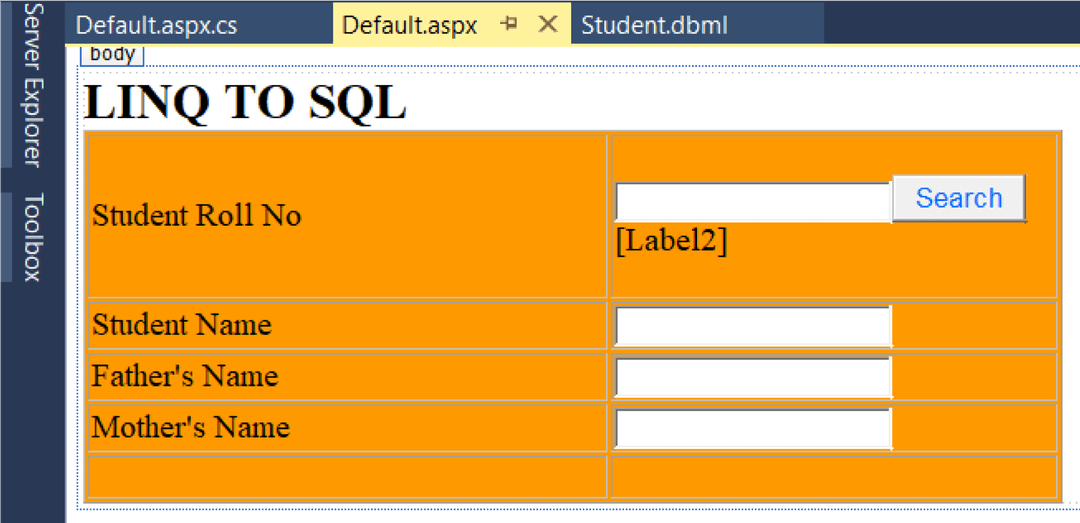Click the Search button
The height and width of the screenshot is (523, 1080).
click(x=958, y=198)
